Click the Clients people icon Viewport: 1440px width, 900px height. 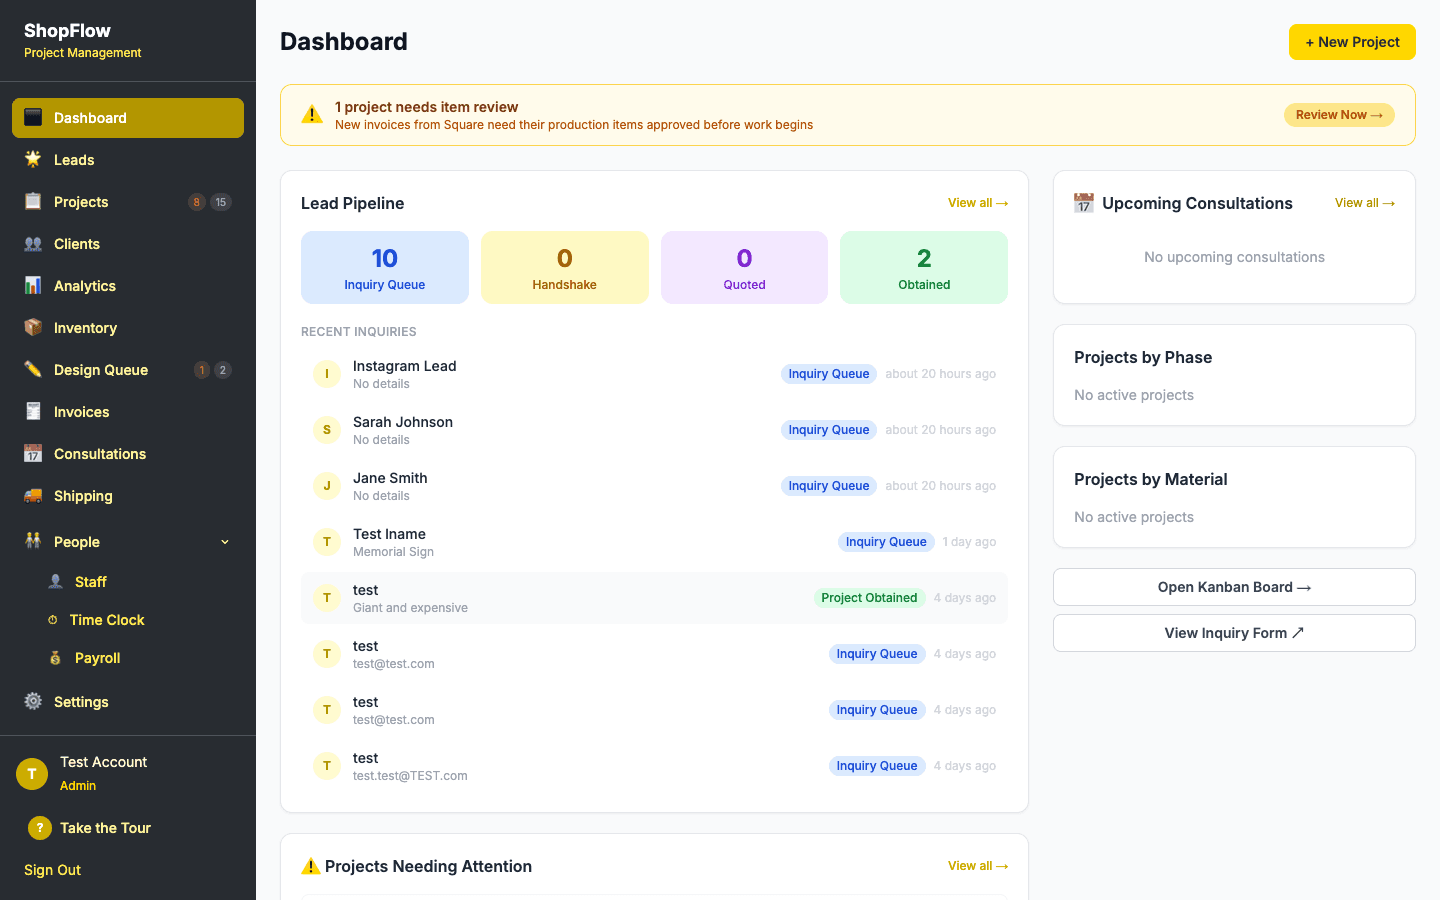point(31,243)
